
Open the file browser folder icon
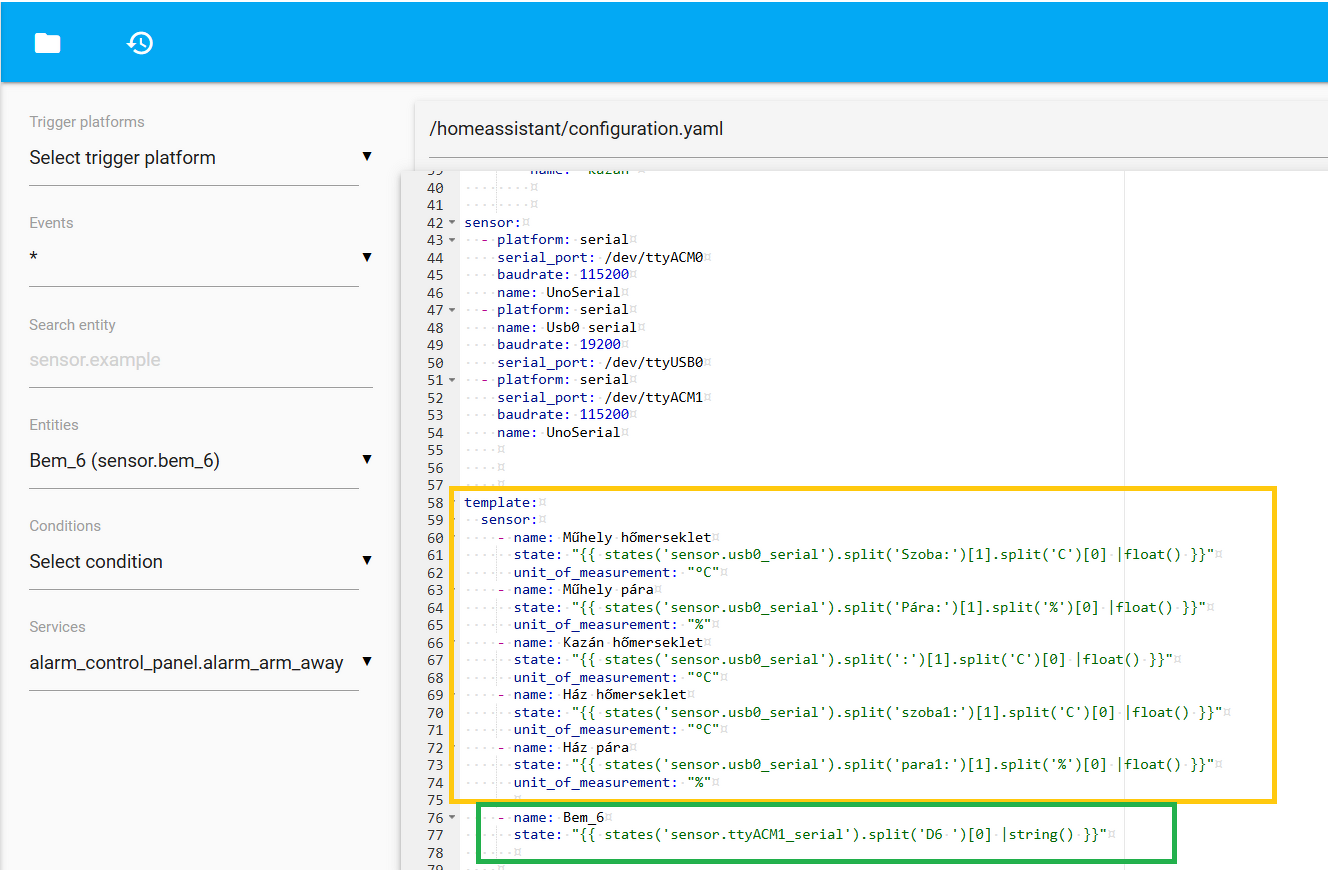pos(47,43)
